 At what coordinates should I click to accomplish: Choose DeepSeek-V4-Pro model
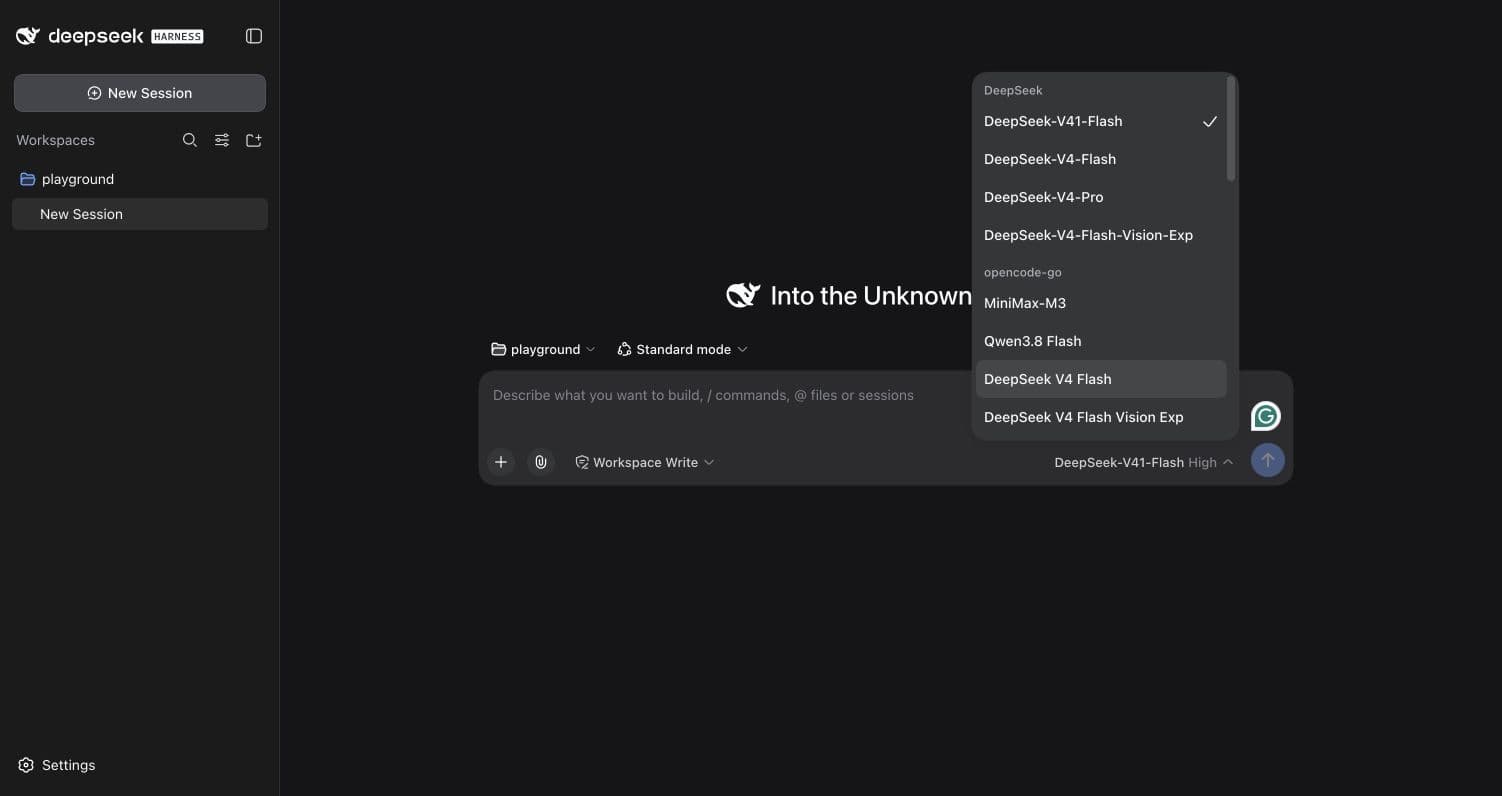[x=1101, y=197]
